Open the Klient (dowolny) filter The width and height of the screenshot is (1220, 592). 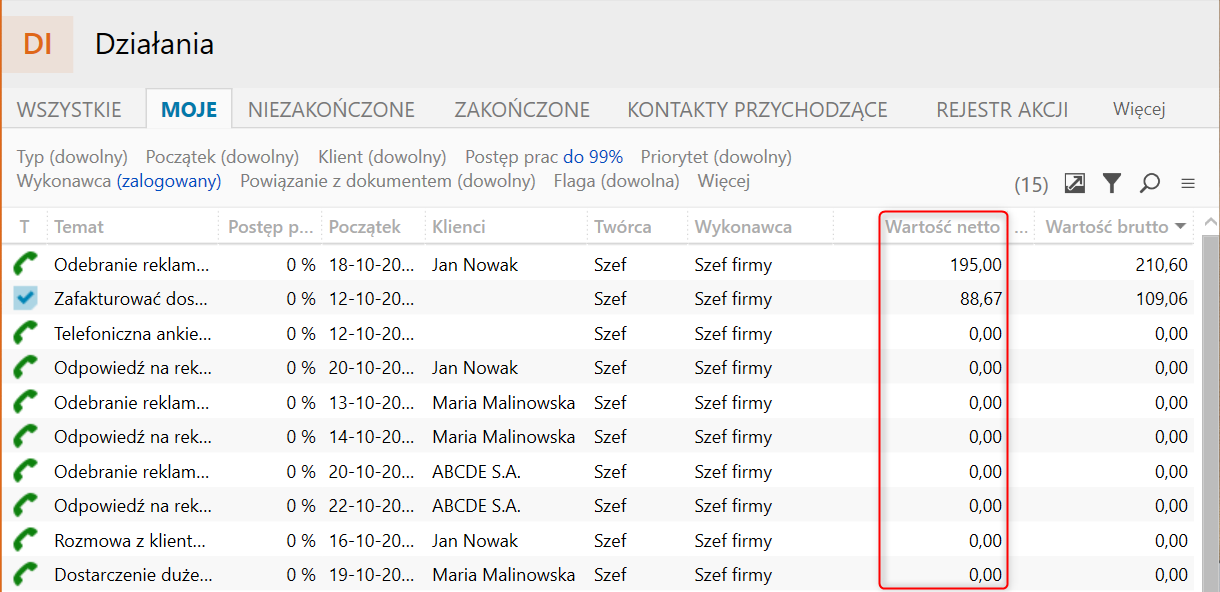coord(382,157)
